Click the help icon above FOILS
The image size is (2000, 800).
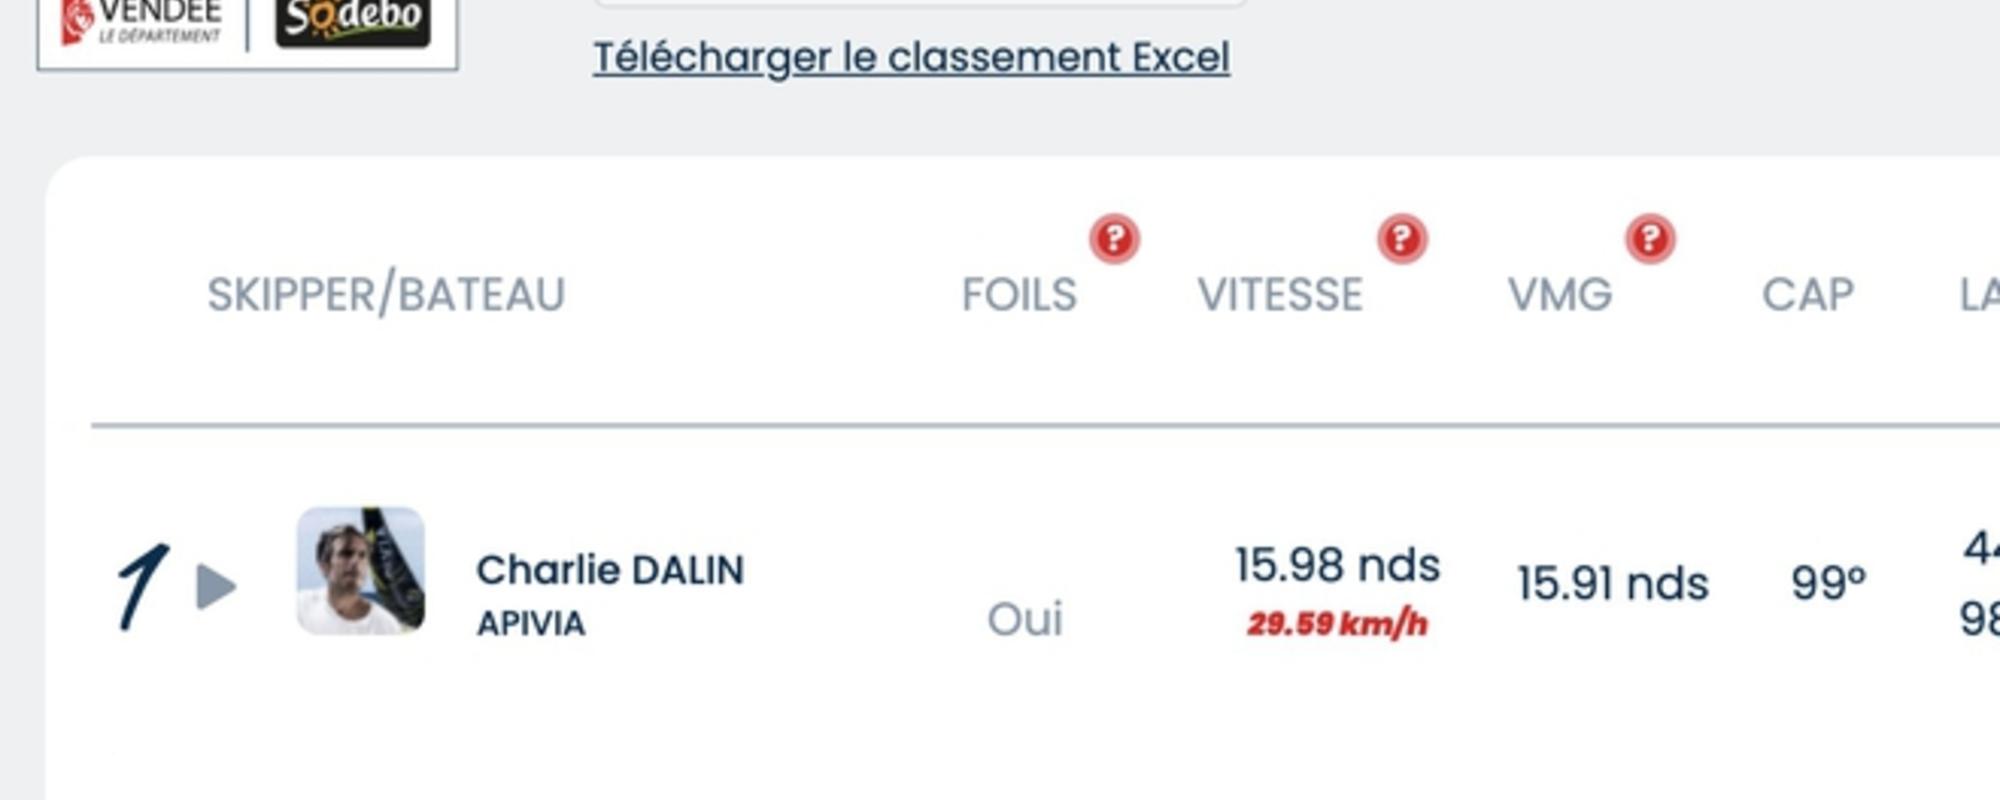[1114, 239]
